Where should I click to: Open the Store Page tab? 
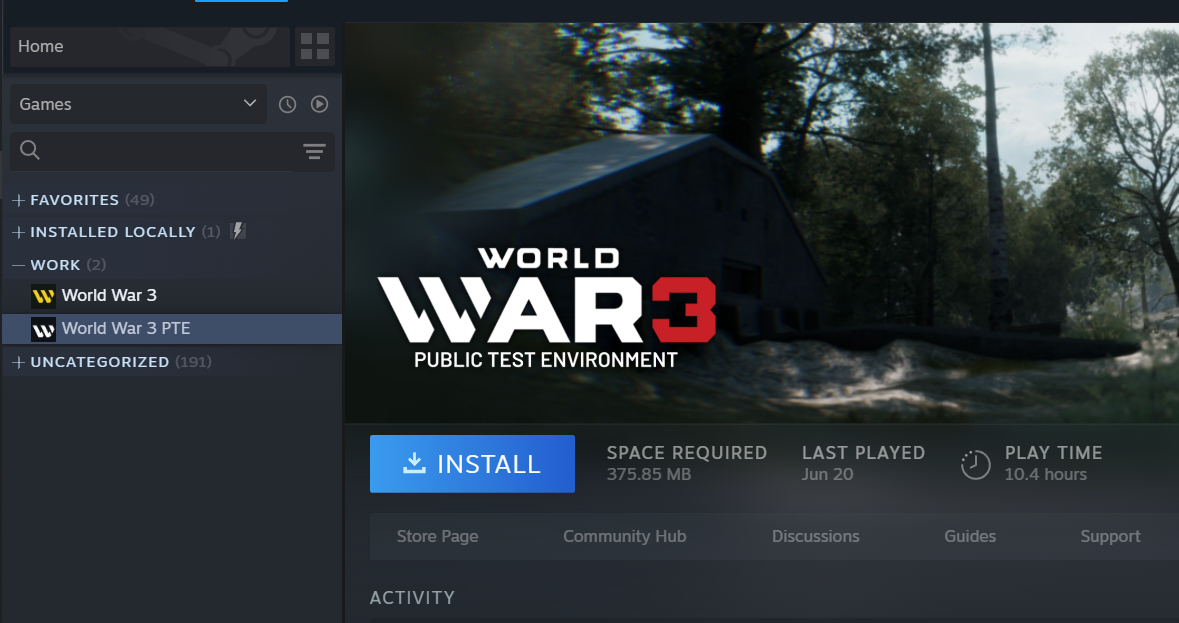(438, 537)
